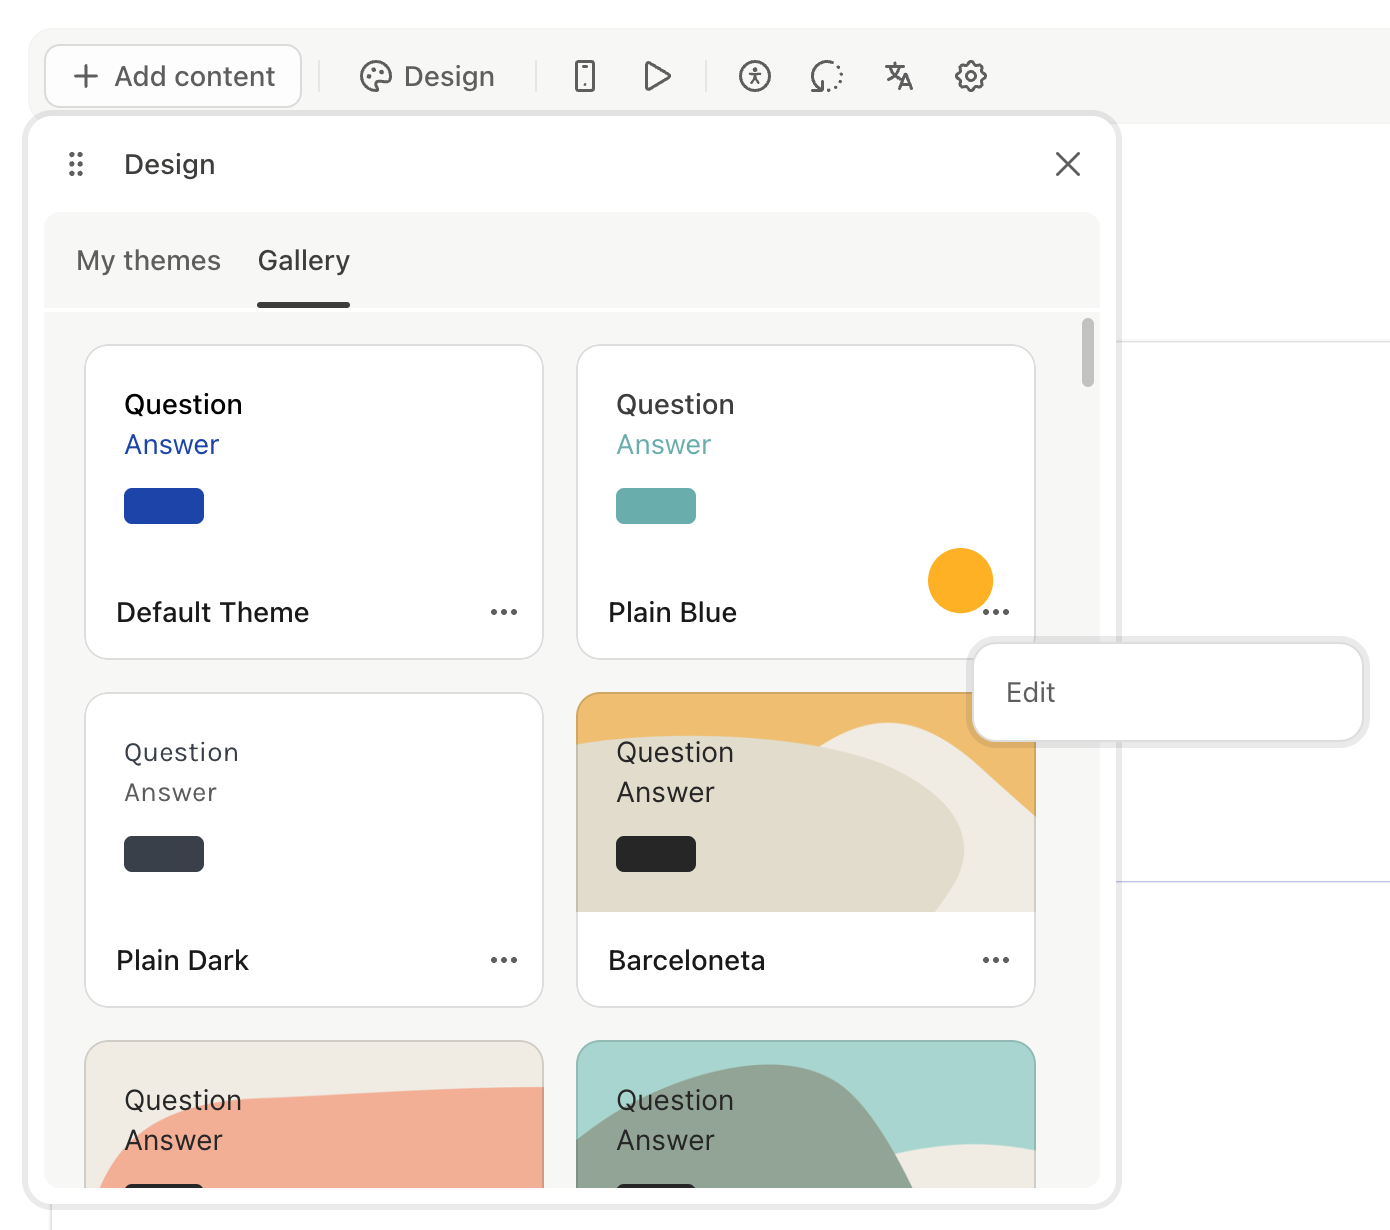Switch to My themes tab

click(149, 261)
